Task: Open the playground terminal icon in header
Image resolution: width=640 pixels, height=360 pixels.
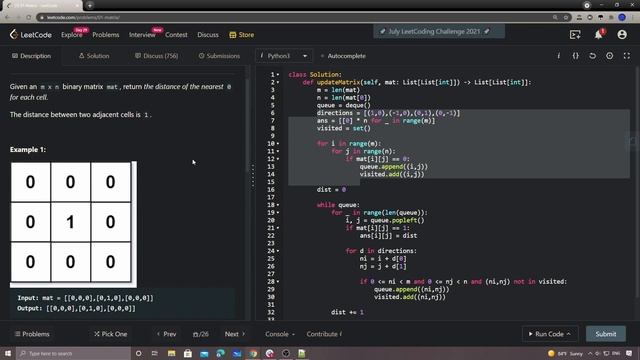Action: pyautogui.click(x=575, y=35)
